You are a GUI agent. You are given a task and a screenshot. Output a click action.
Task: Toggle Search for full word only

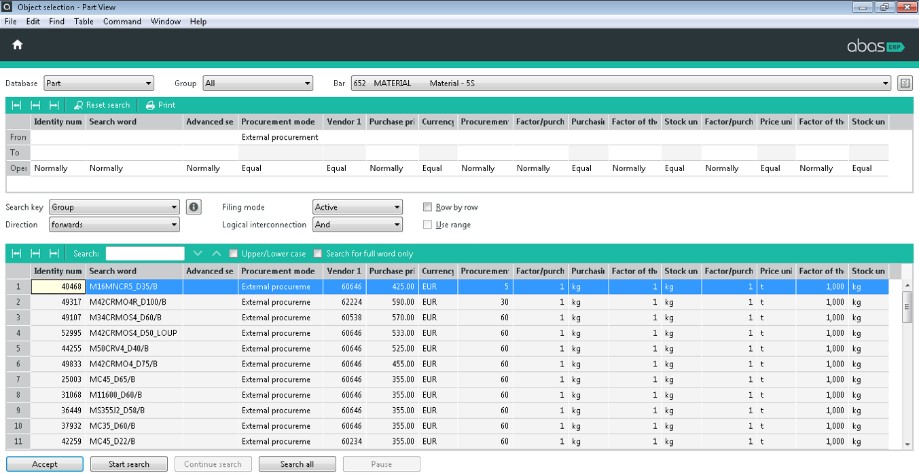click(x=318, y=254)
